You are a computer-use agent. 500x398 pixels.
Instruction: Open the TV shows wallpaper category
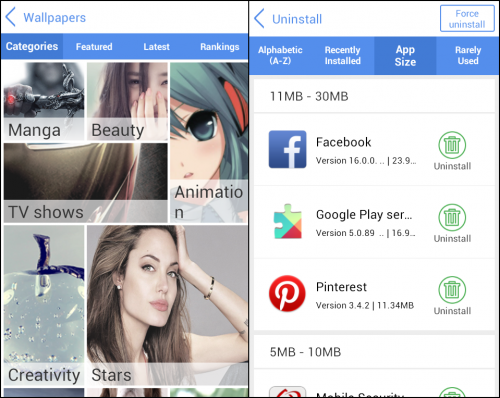tap(86, 183)
